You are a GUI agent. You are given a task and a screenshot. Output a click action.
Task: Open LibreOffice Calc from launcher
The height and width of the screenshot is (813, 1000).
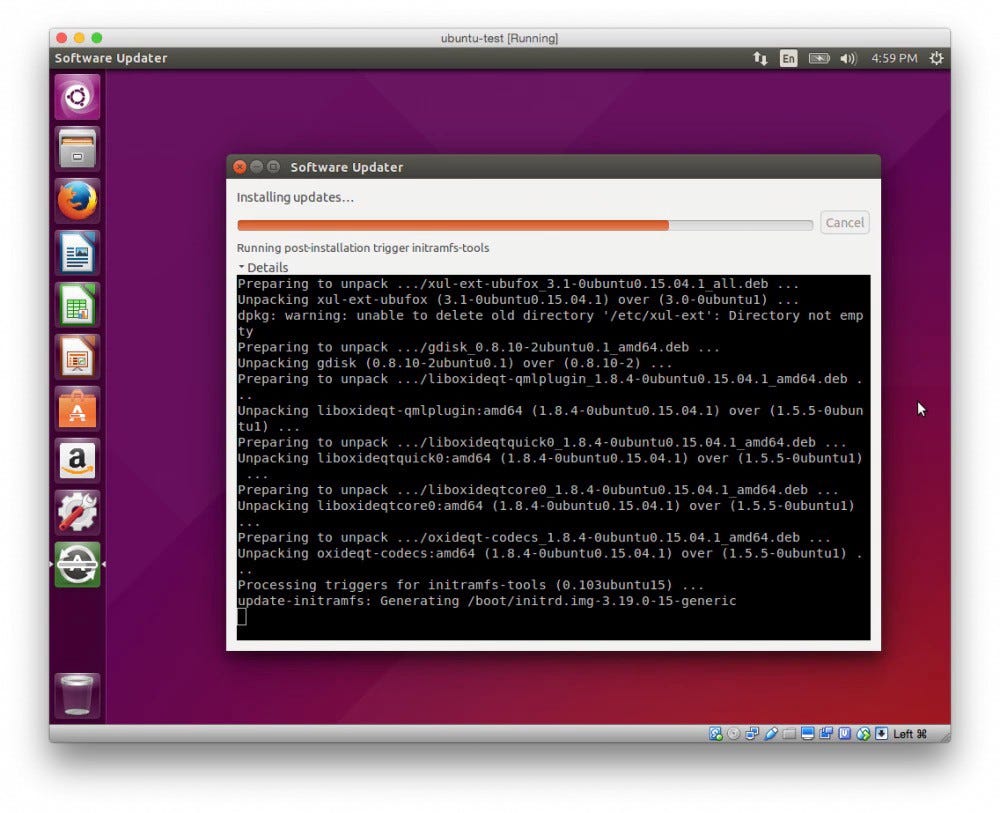point(77,305)
